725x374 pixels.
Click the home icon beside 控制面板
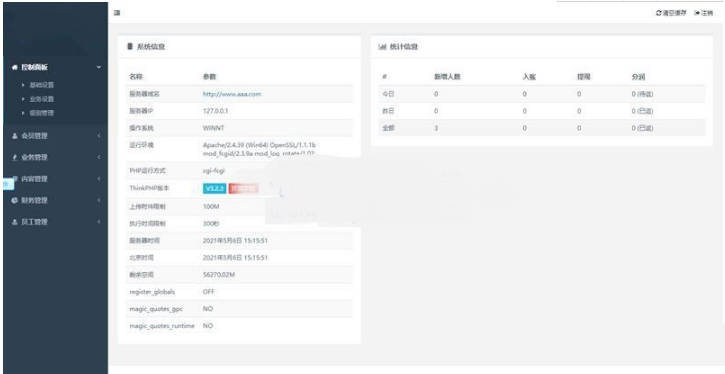pos(14,67)
